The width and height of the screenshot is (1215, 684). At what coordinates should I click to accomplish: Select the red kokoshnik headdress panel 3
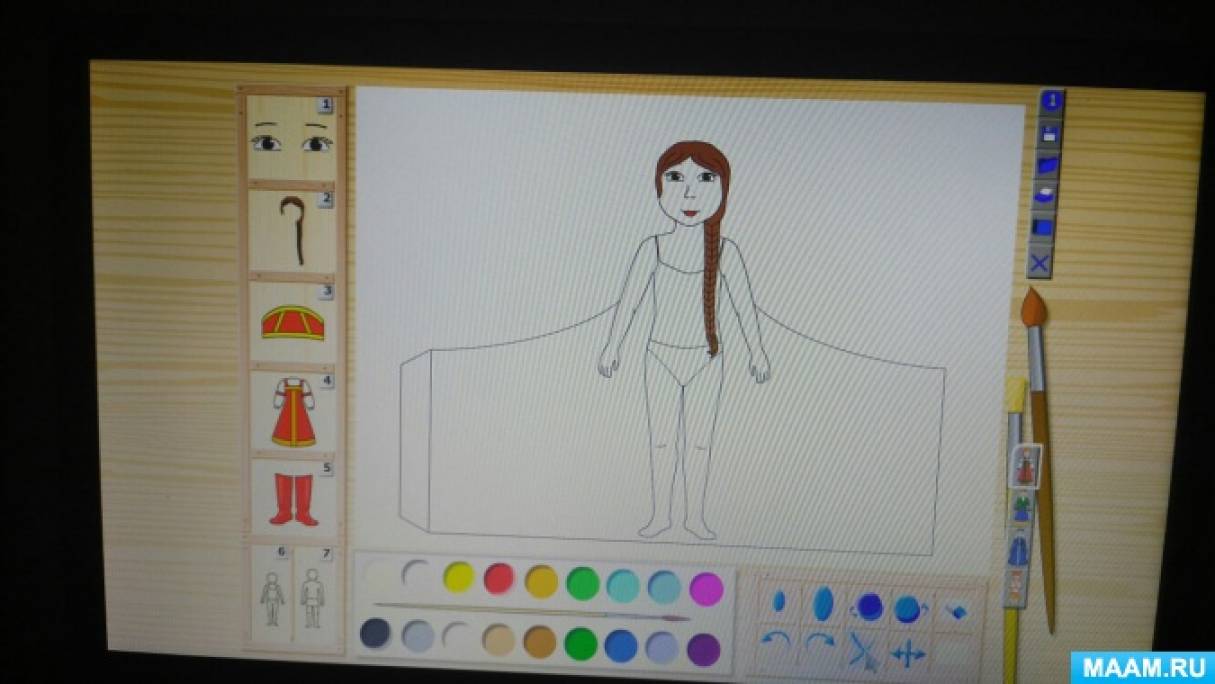(x=292, y=321)
